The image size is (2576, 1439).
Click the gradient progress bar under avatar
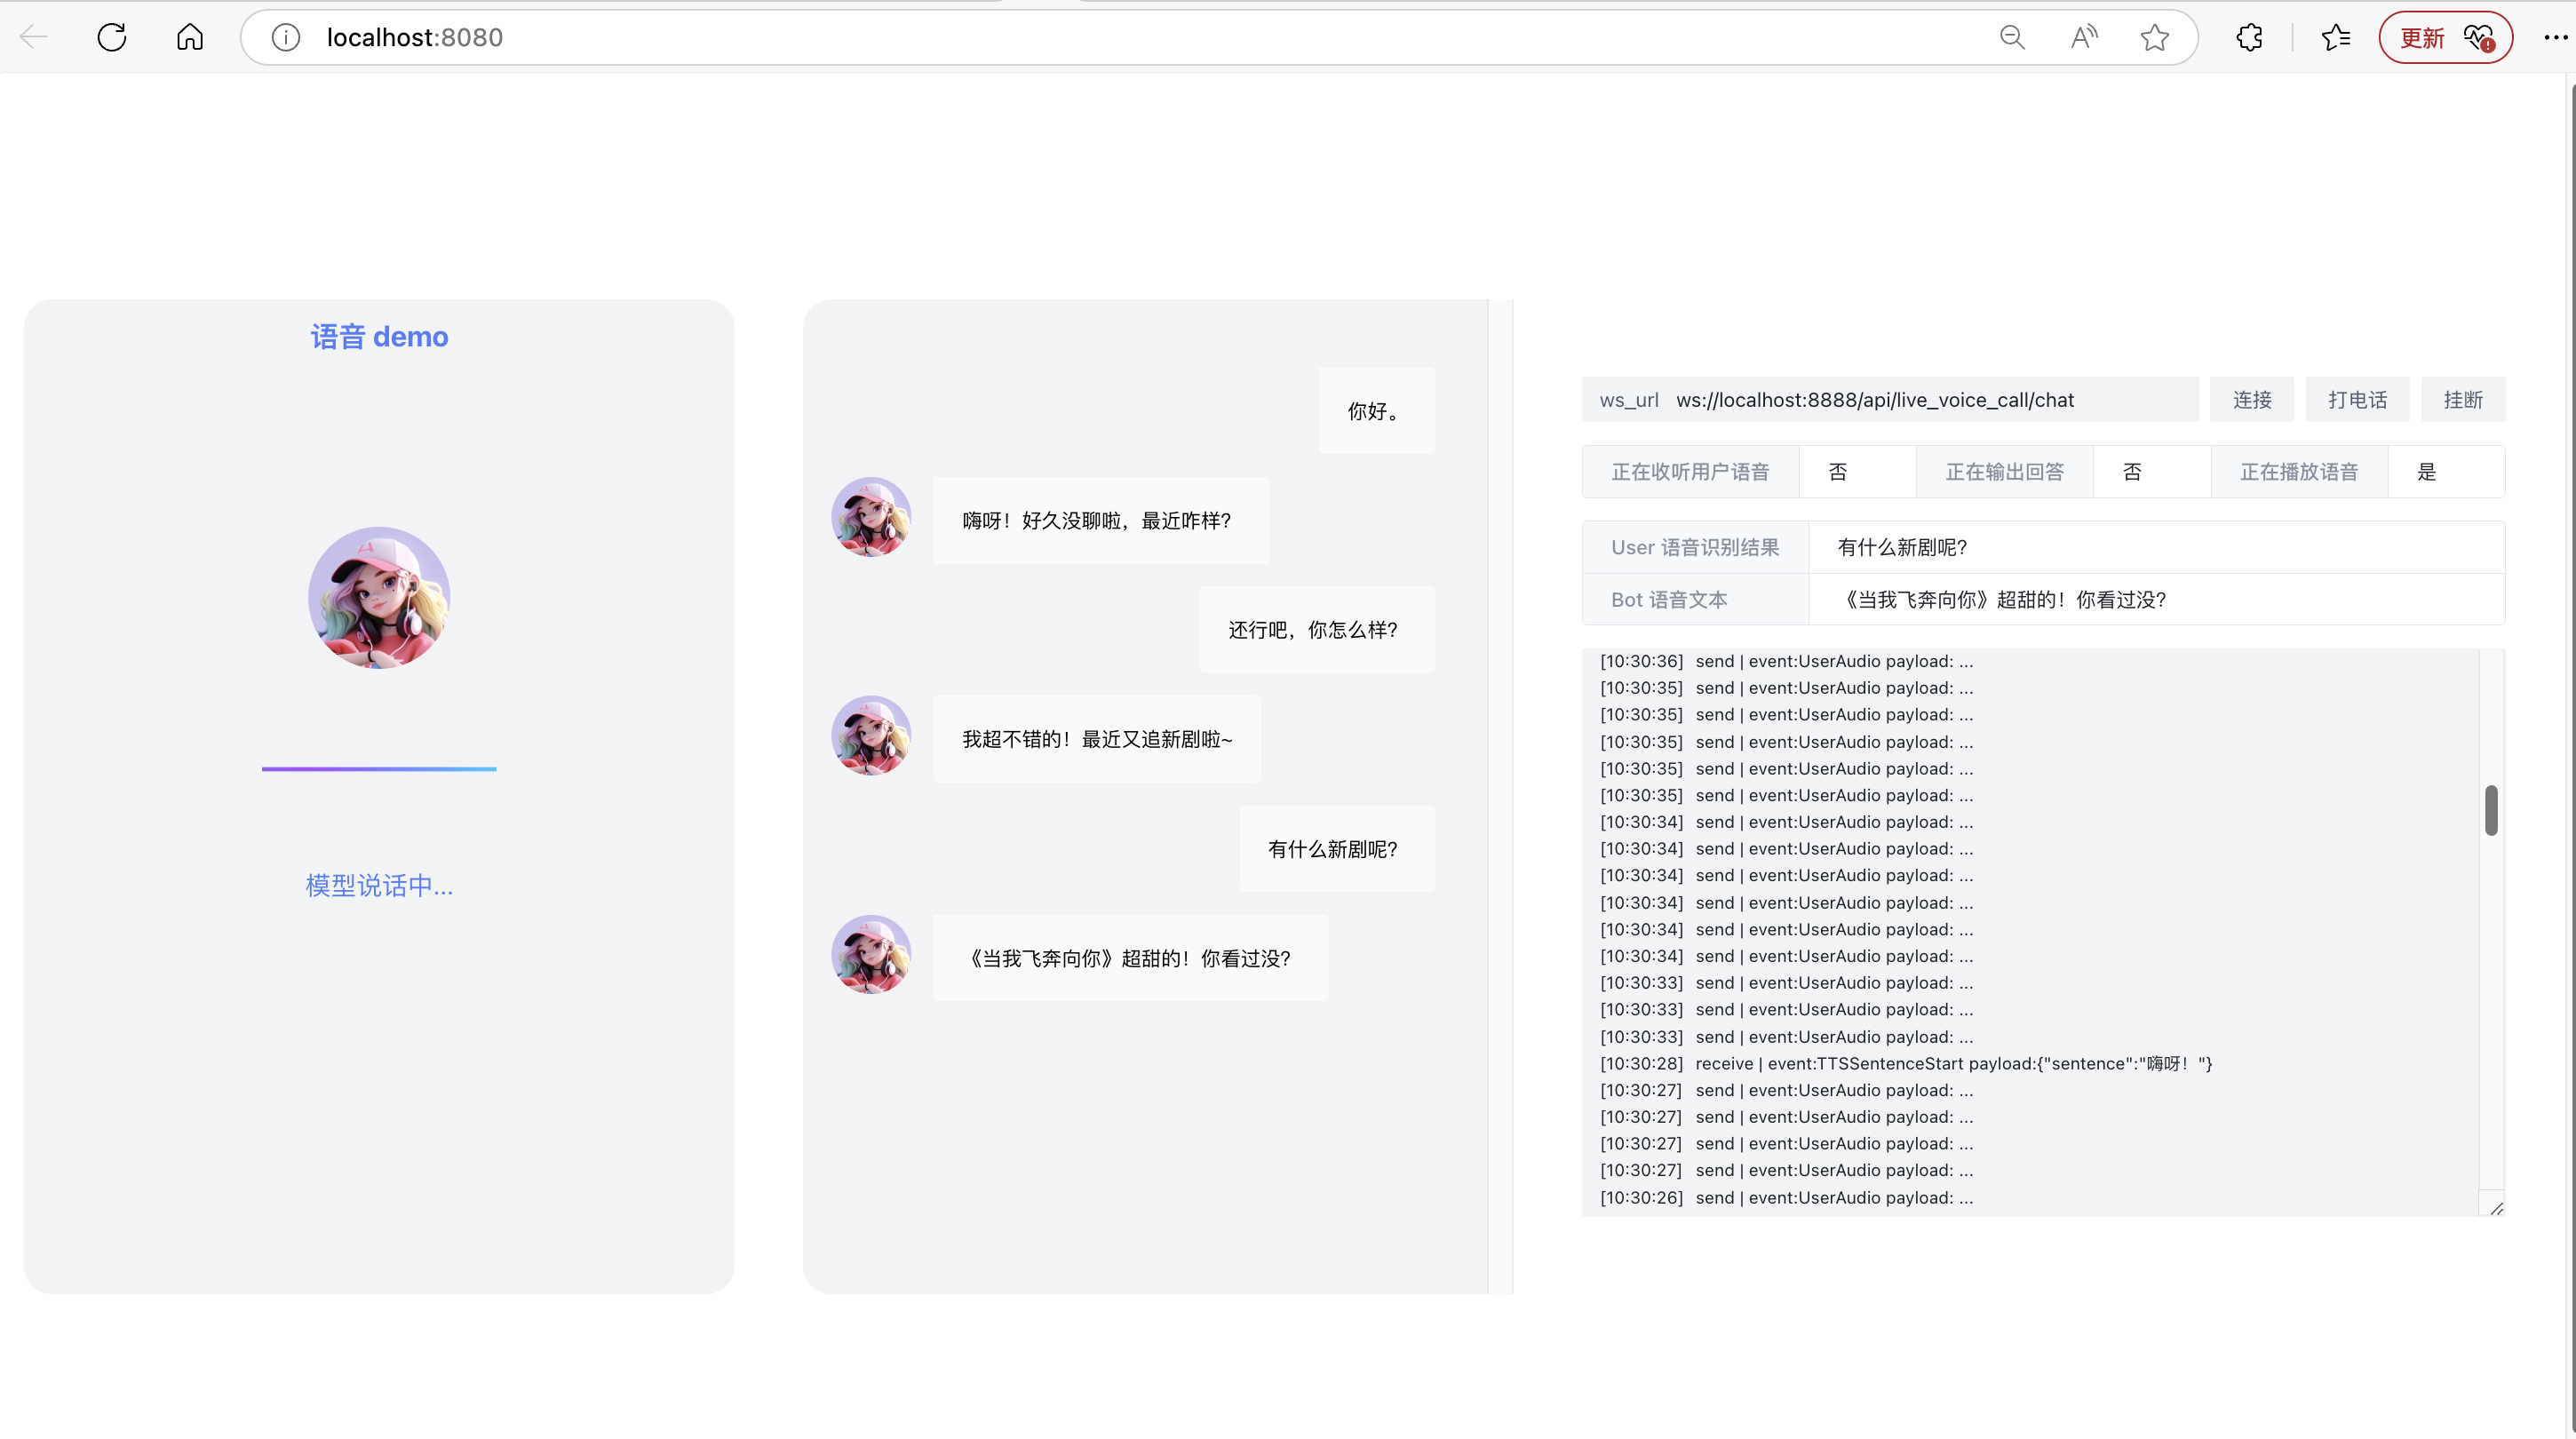click(379, 769)
